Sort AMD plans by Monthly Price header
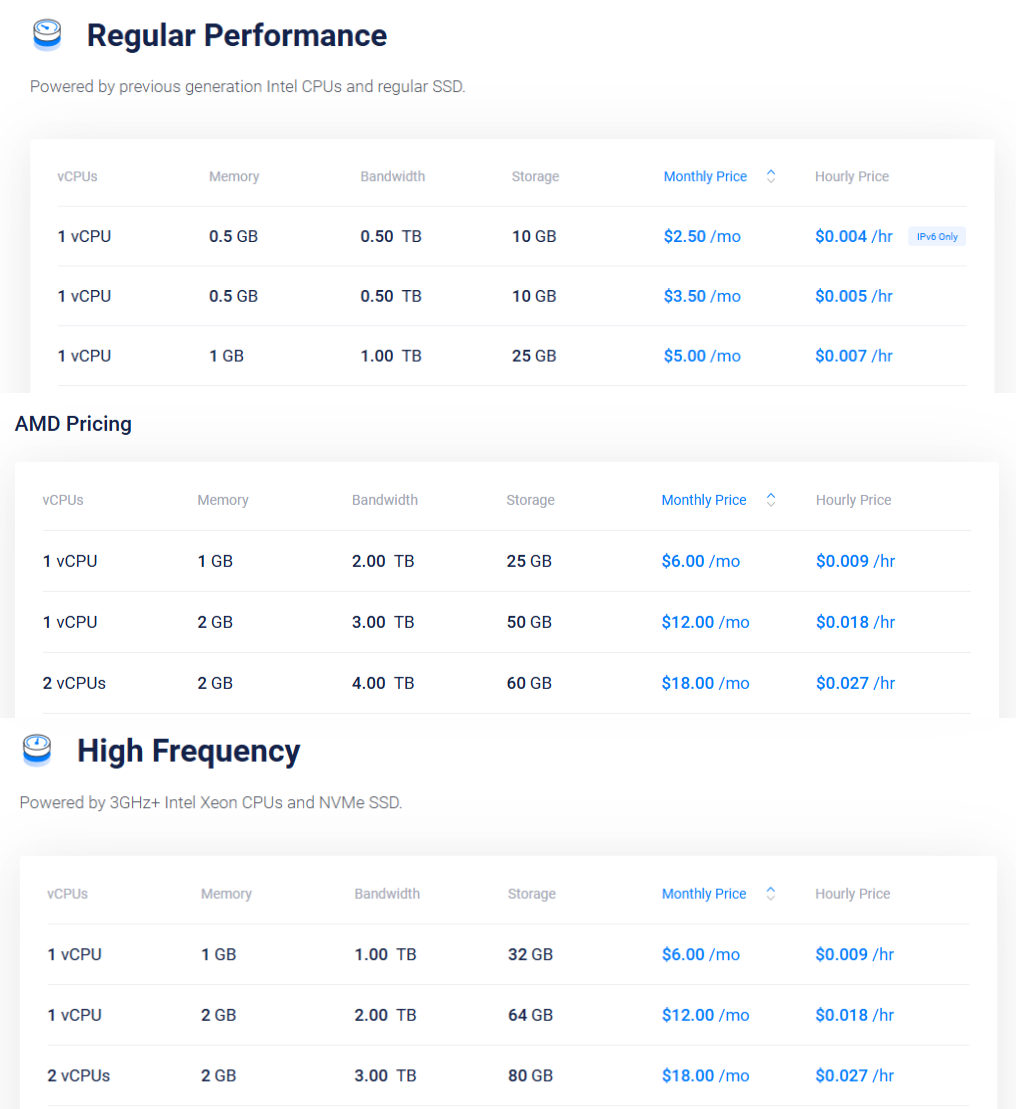The width and height of the screenshot is (1016, 1109). tap(704, 500)
